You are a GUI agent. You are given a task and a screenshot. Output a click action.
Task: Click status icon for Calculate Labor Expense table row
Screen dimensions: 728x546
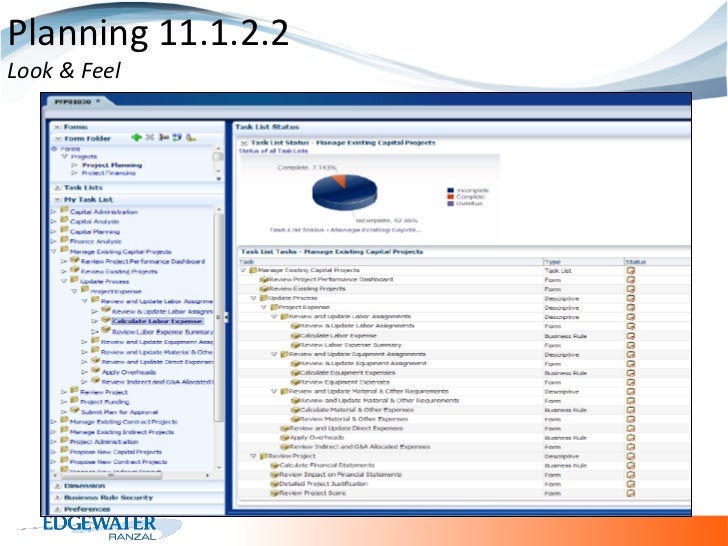click(x=630, y=336)
